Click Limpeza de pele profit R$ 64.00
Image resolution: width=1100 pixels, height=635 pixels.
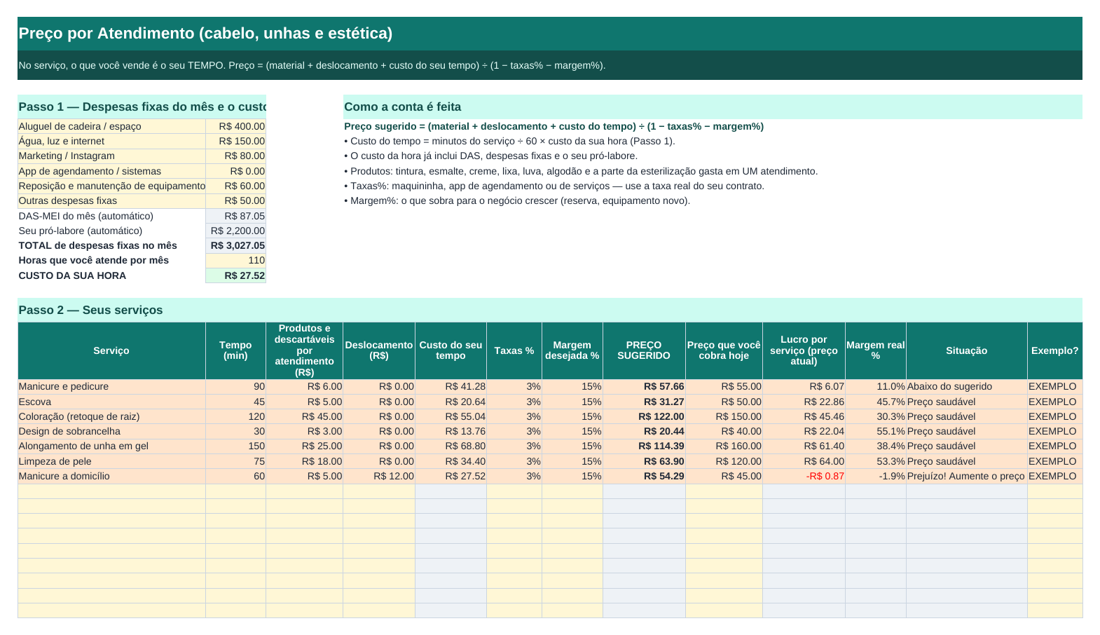tap(804, 462)
